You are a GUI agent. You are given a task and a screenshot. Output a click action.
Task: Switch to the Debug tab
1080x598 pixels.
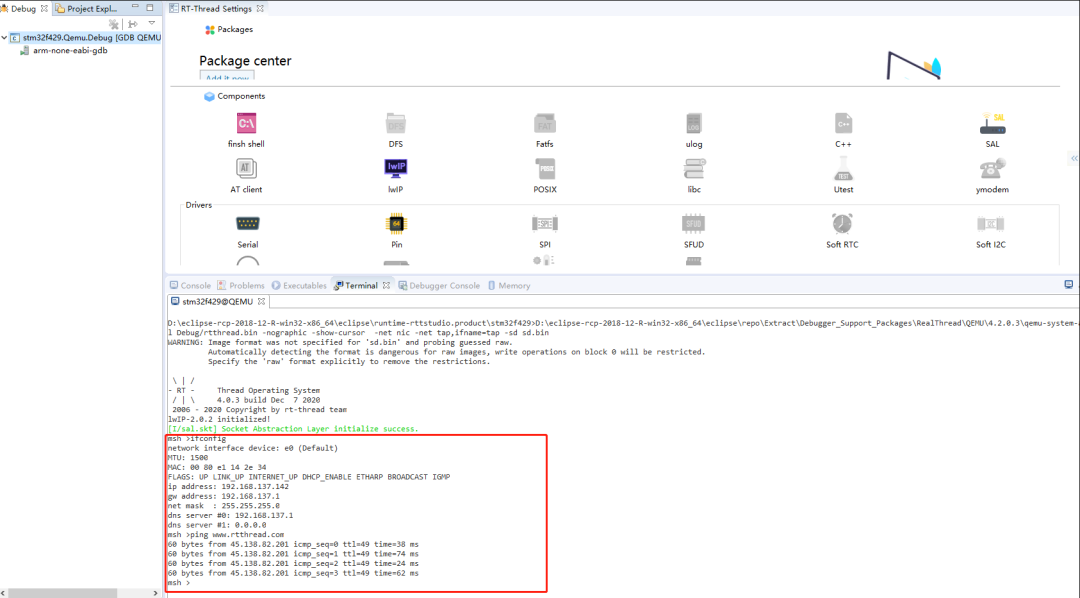(23, 8)
